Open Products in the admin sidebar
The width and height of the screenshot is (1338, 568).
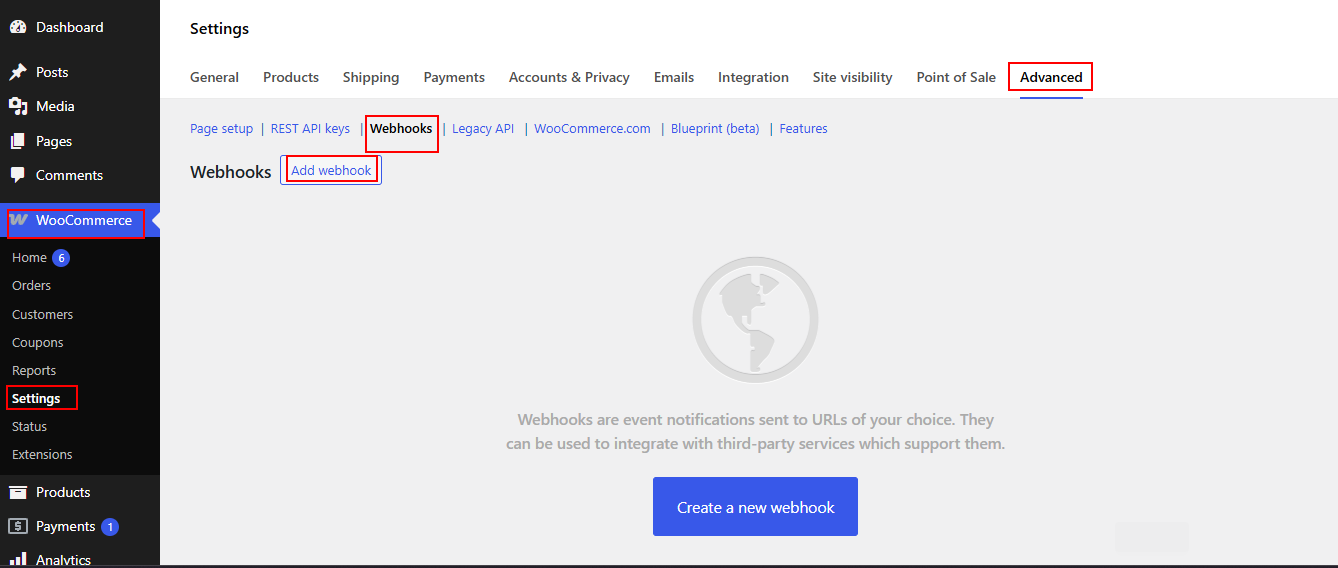(63, 492)
